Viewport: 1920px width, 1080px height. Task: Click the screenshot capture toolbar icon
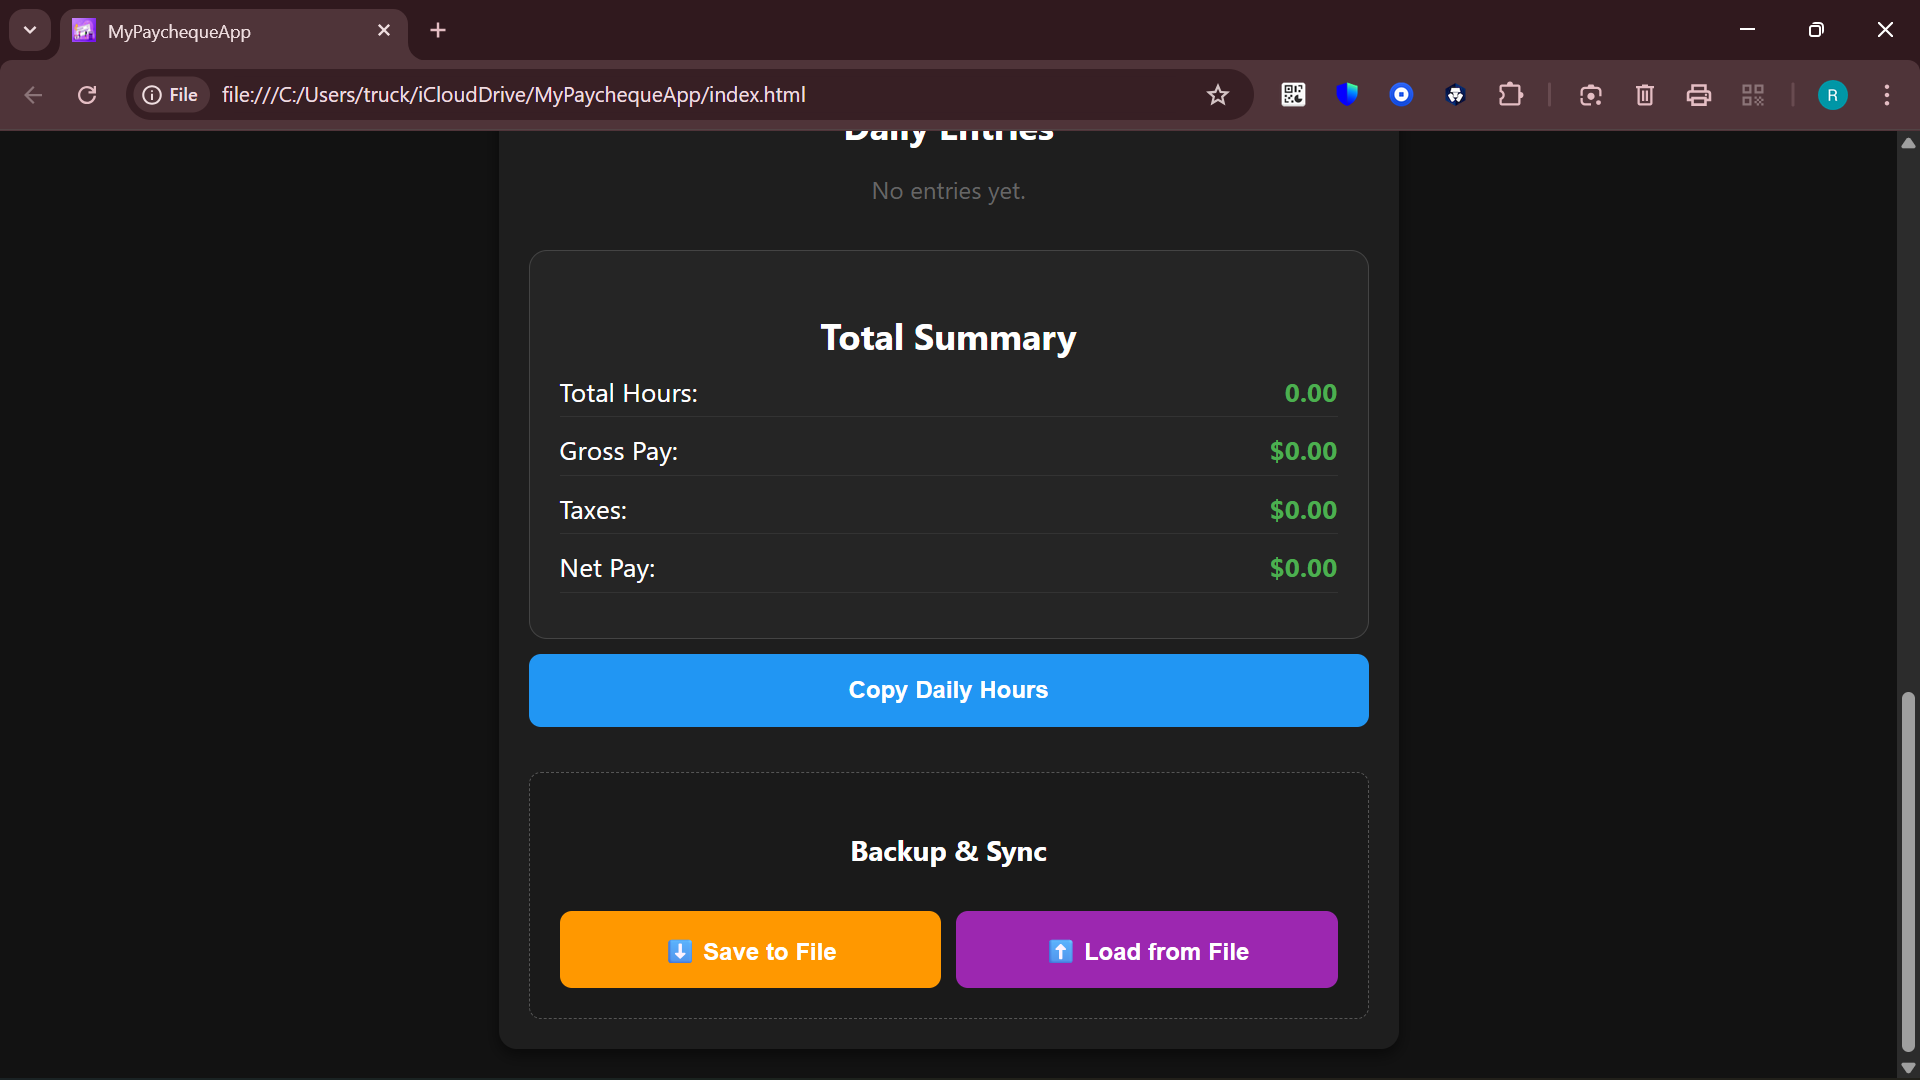(1590, 95)
